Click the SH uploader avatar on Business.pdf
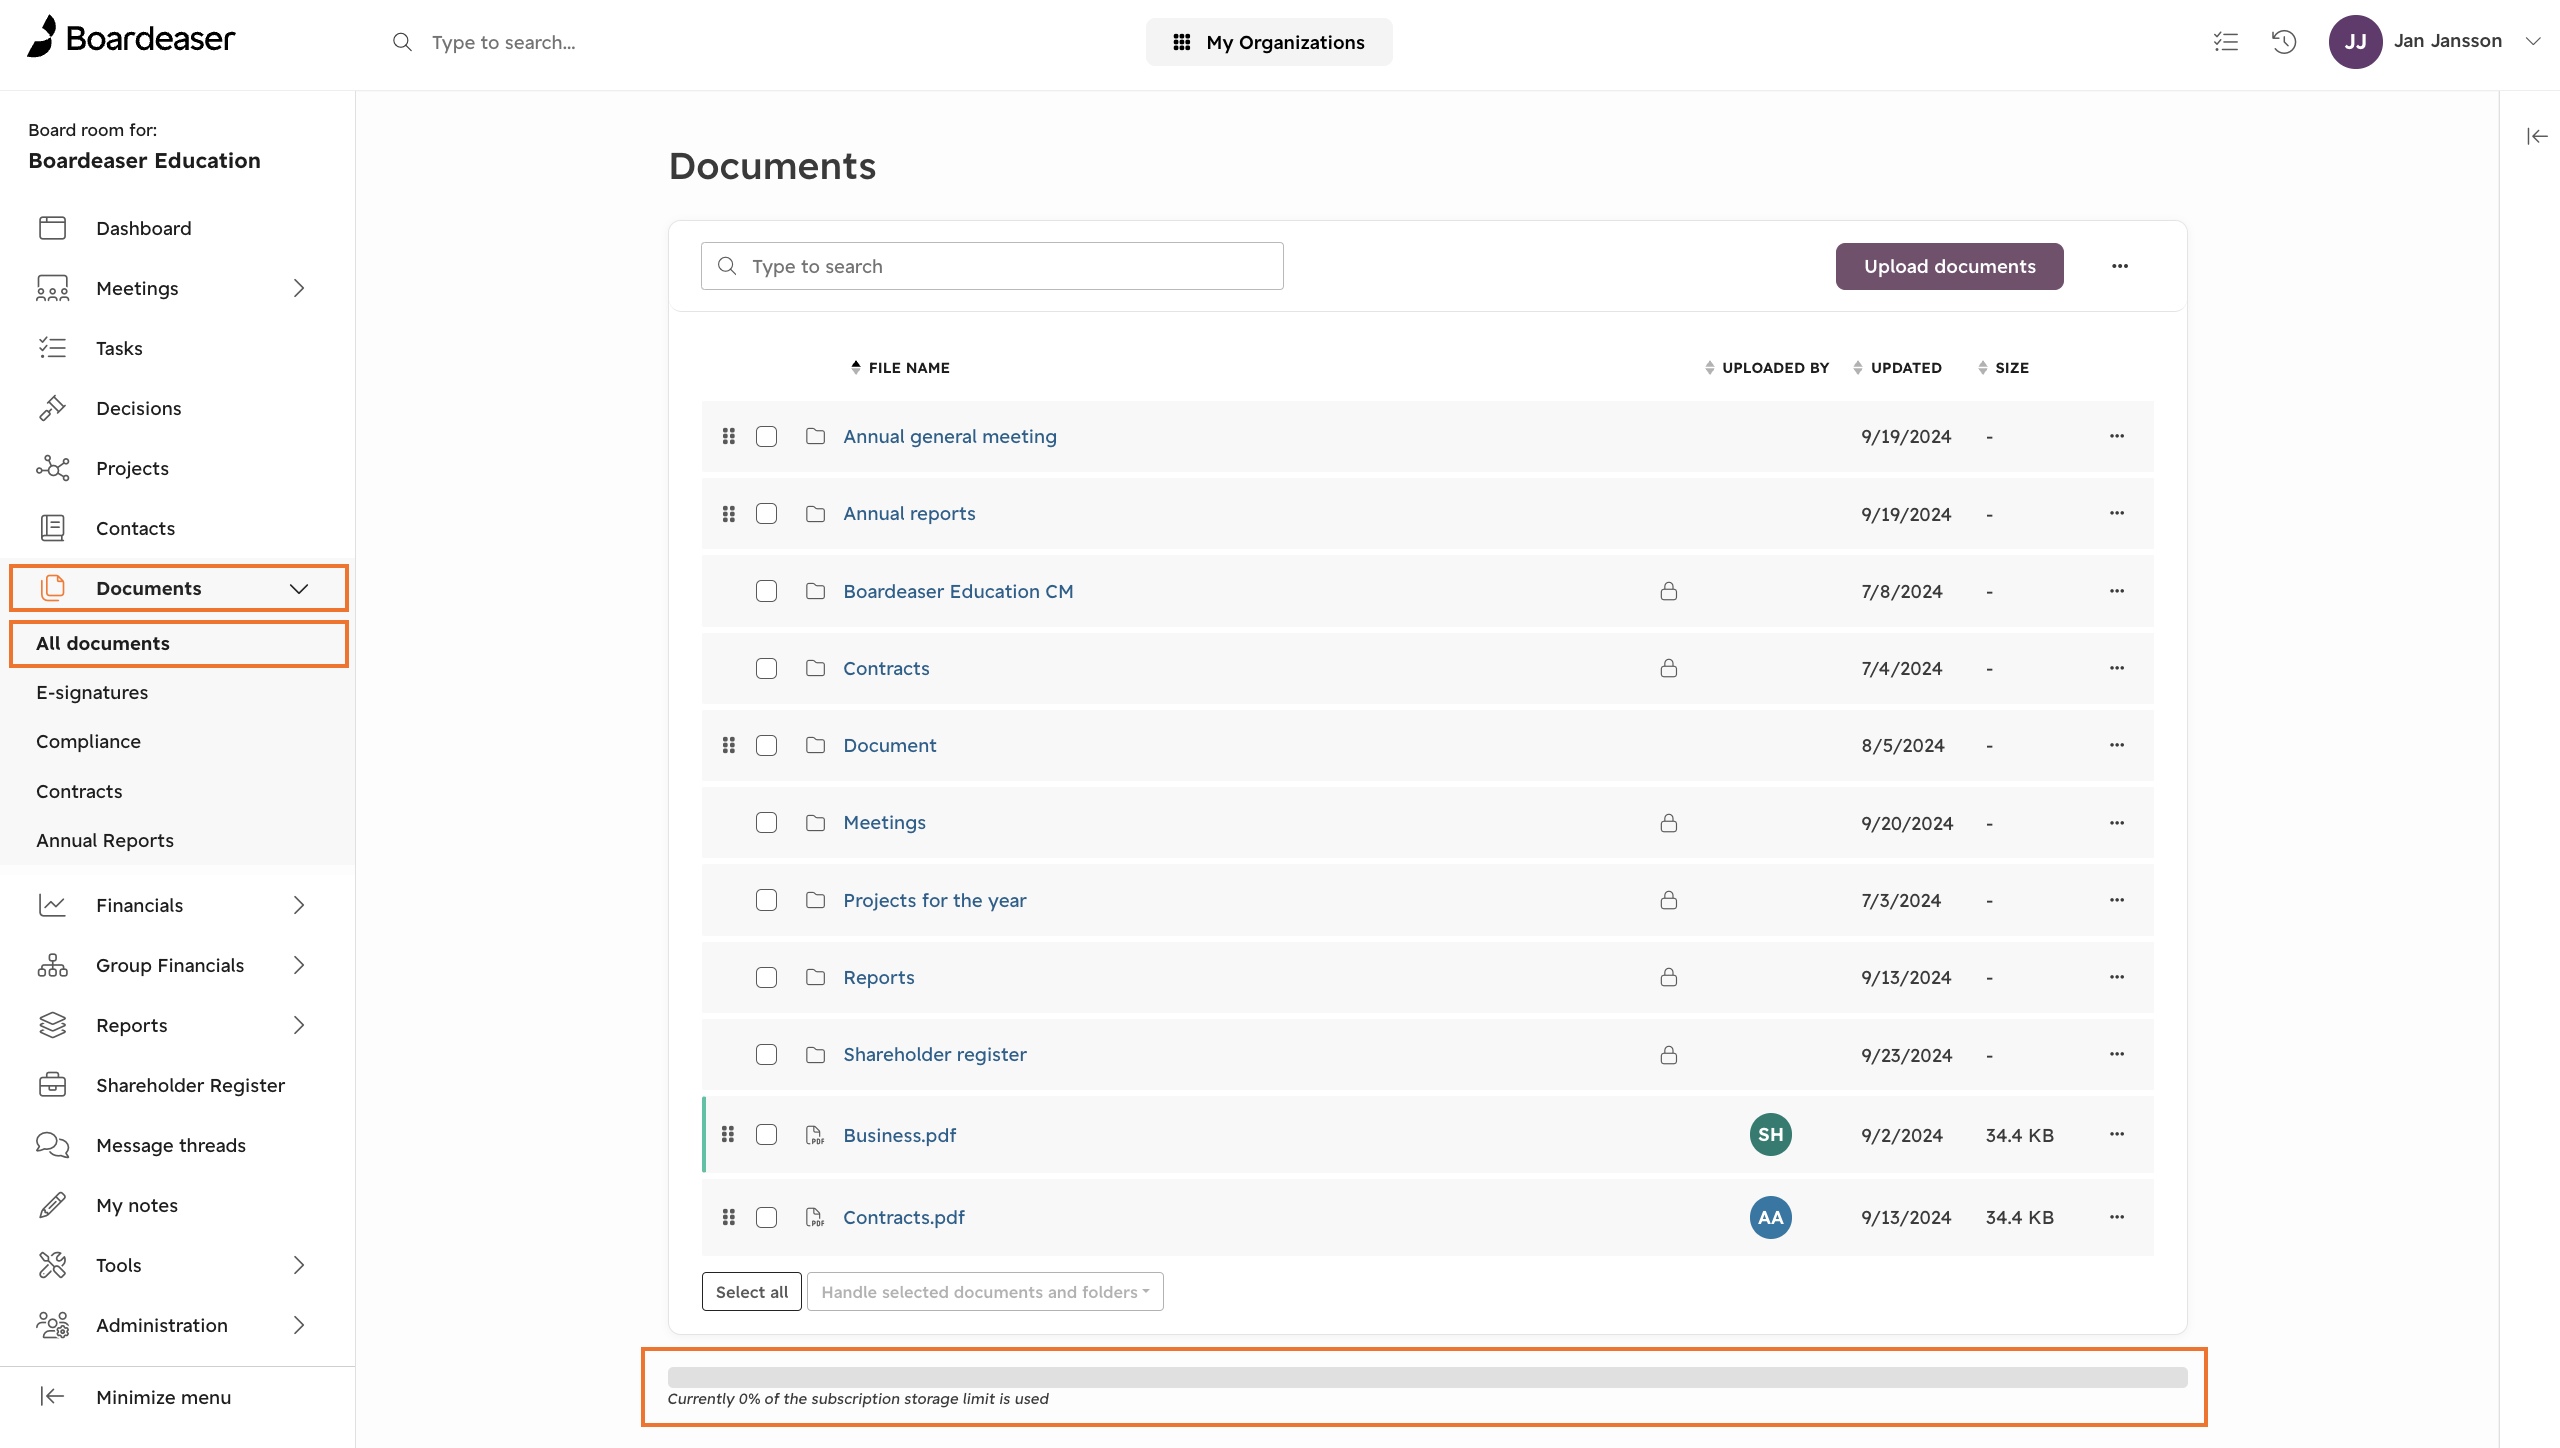 pyautogui.click(x=1770, y=1134)
